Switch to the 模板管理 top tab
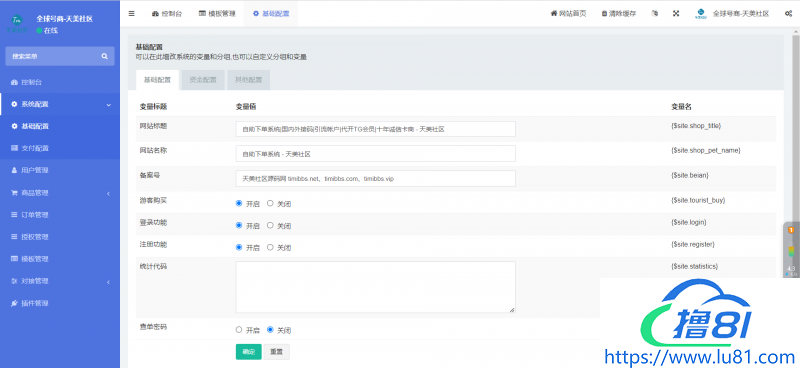 point(217,14)
